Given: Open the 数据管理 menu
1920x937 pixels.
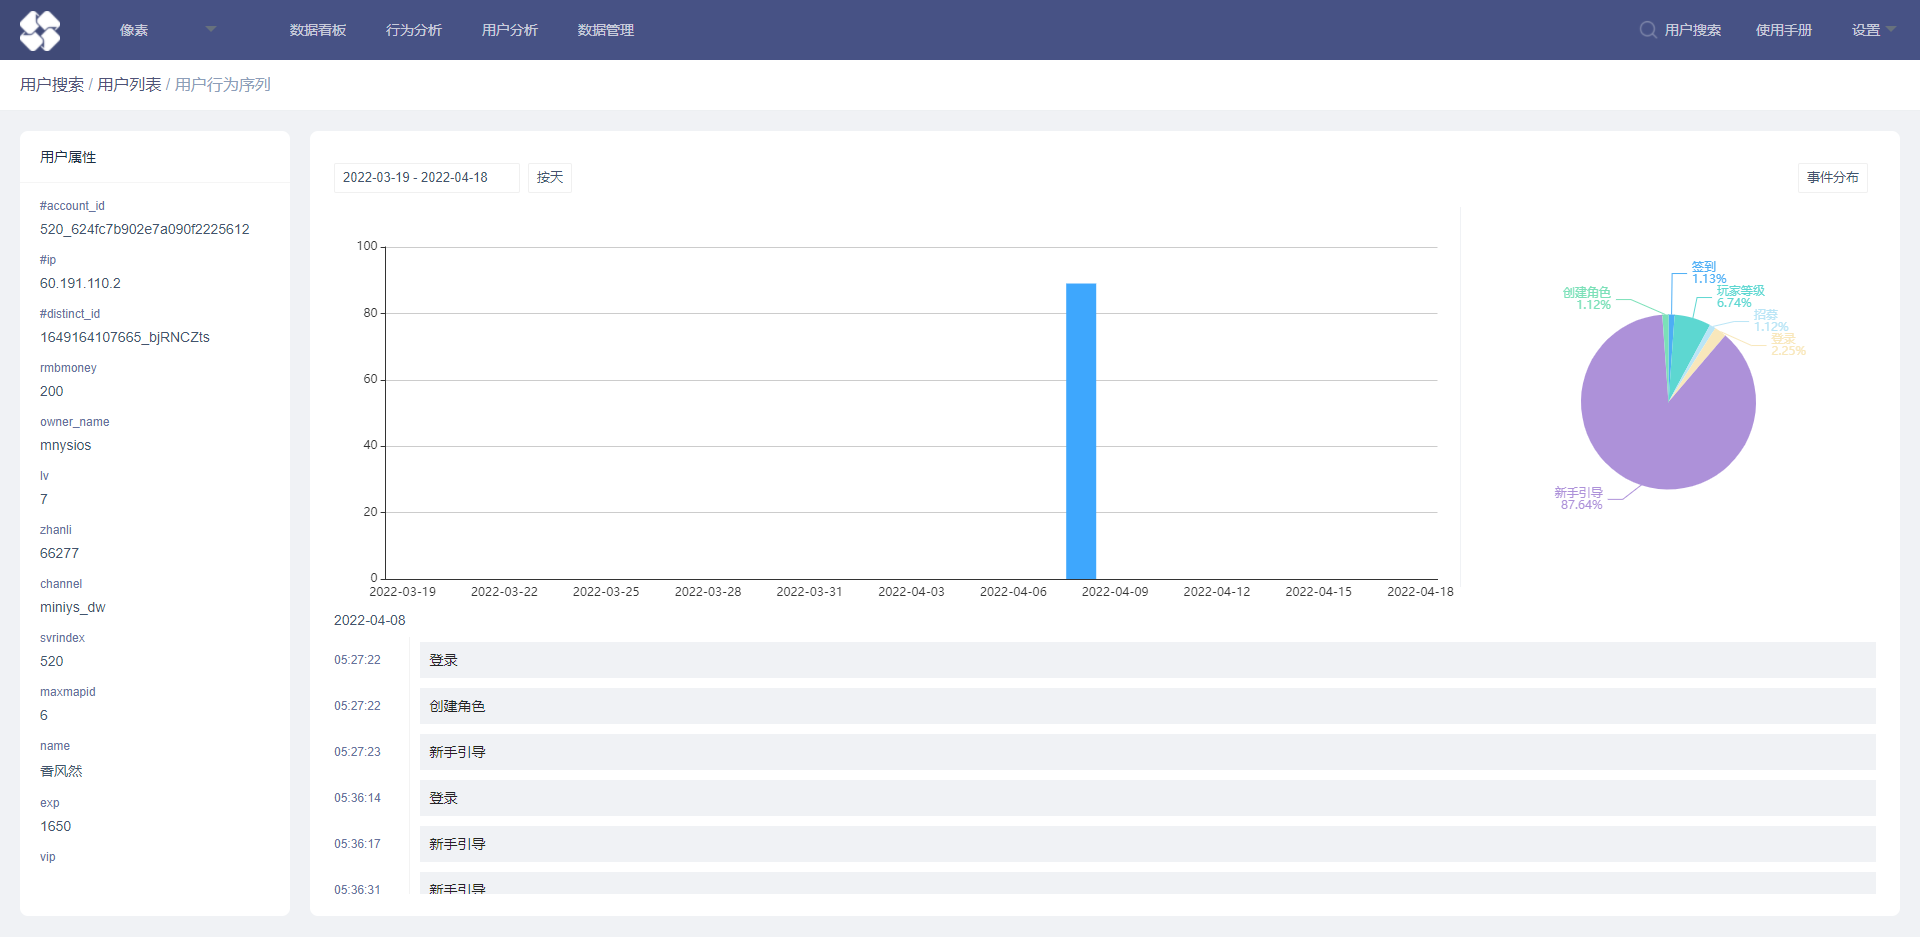Looking at the screenshot, I should coord(606,30).
